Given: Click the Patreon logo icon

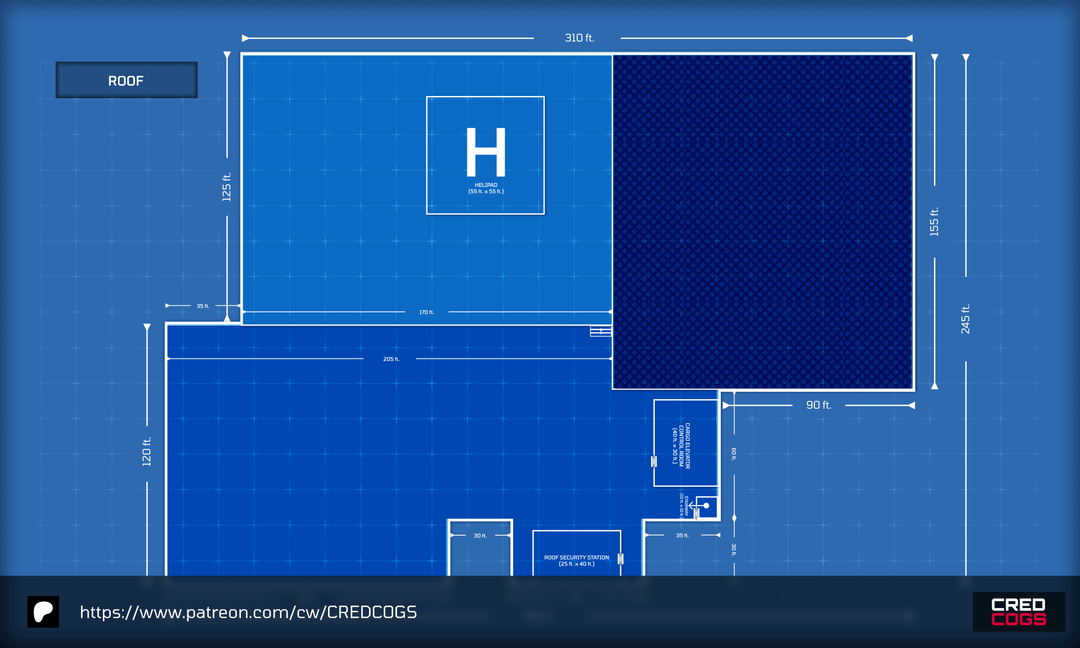Looking at the screenshot, I should tap(43, 612).
